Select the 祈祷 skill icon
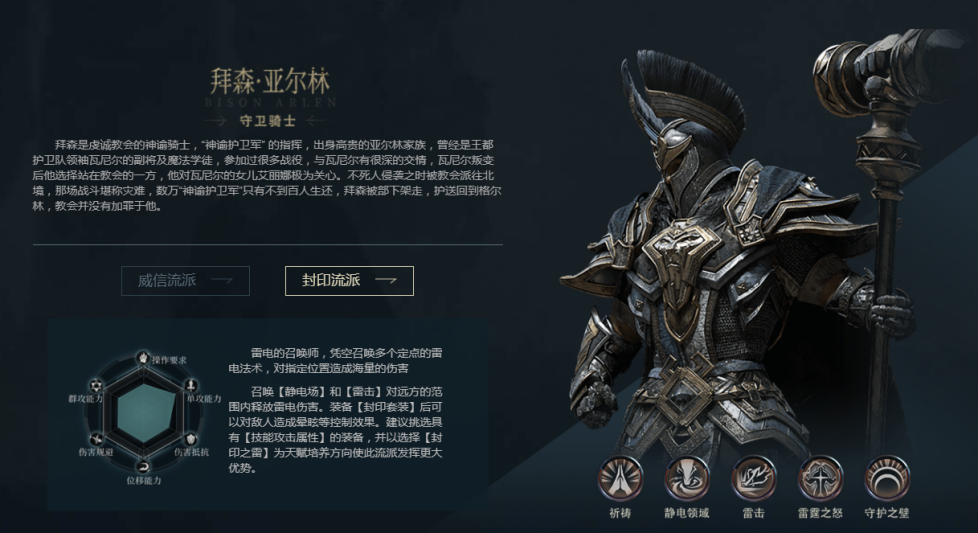 (620, 478)
